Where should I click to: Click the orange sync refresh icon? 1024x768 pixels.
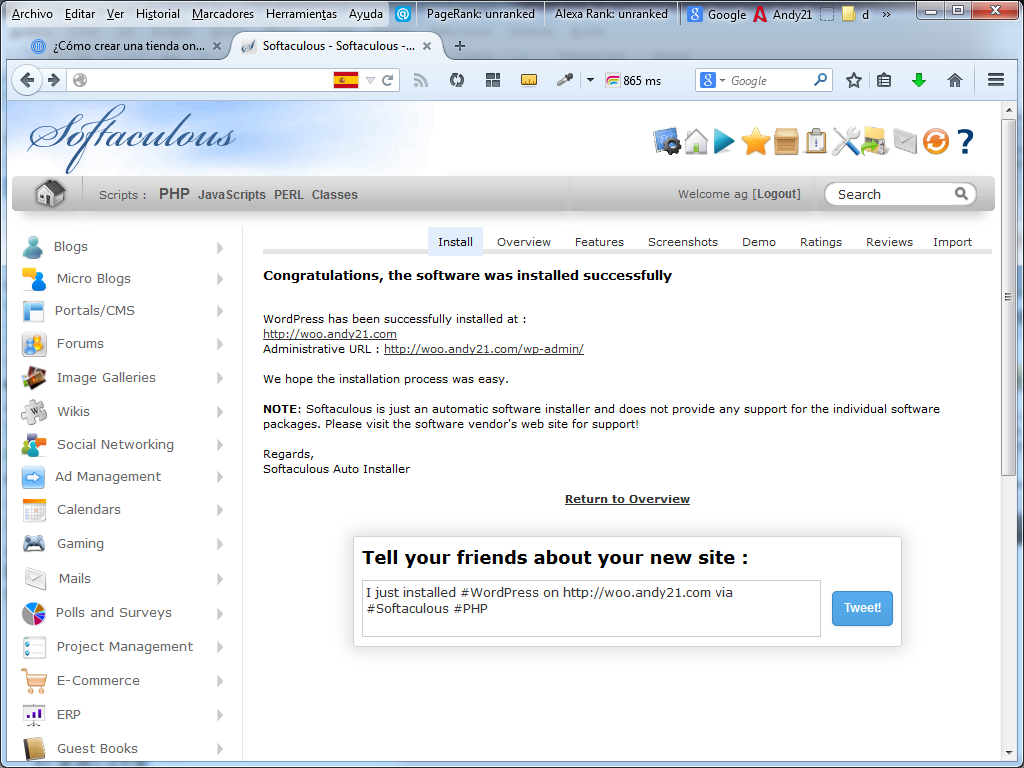click(x=935, y=142)
